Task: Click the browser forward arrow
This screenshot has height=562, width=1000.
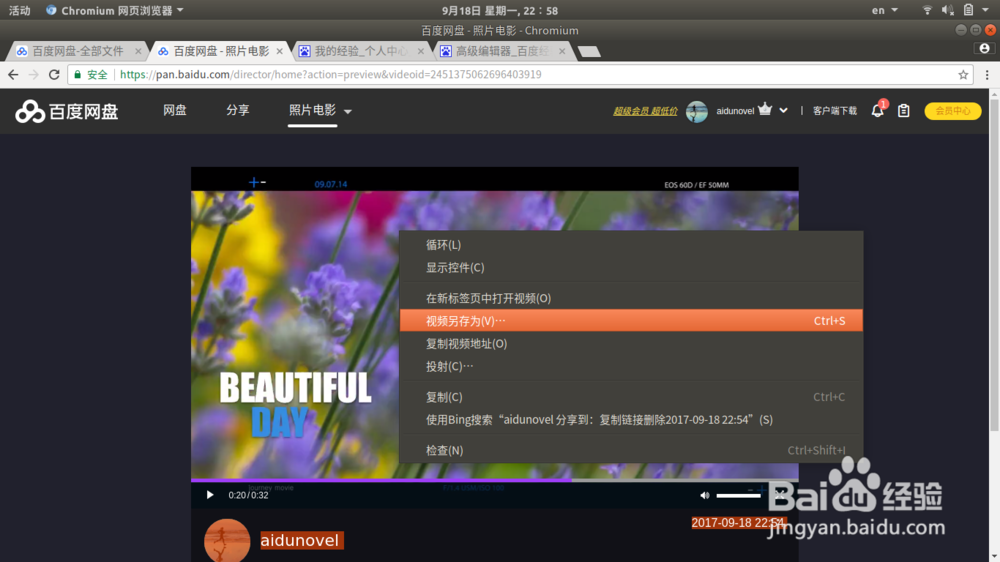Action: (x=34, y=75)
